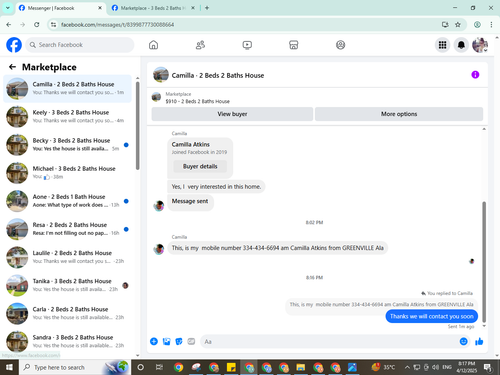Click the Buyer details button
This screenshot has width=500, height=375.
[200, 166]
